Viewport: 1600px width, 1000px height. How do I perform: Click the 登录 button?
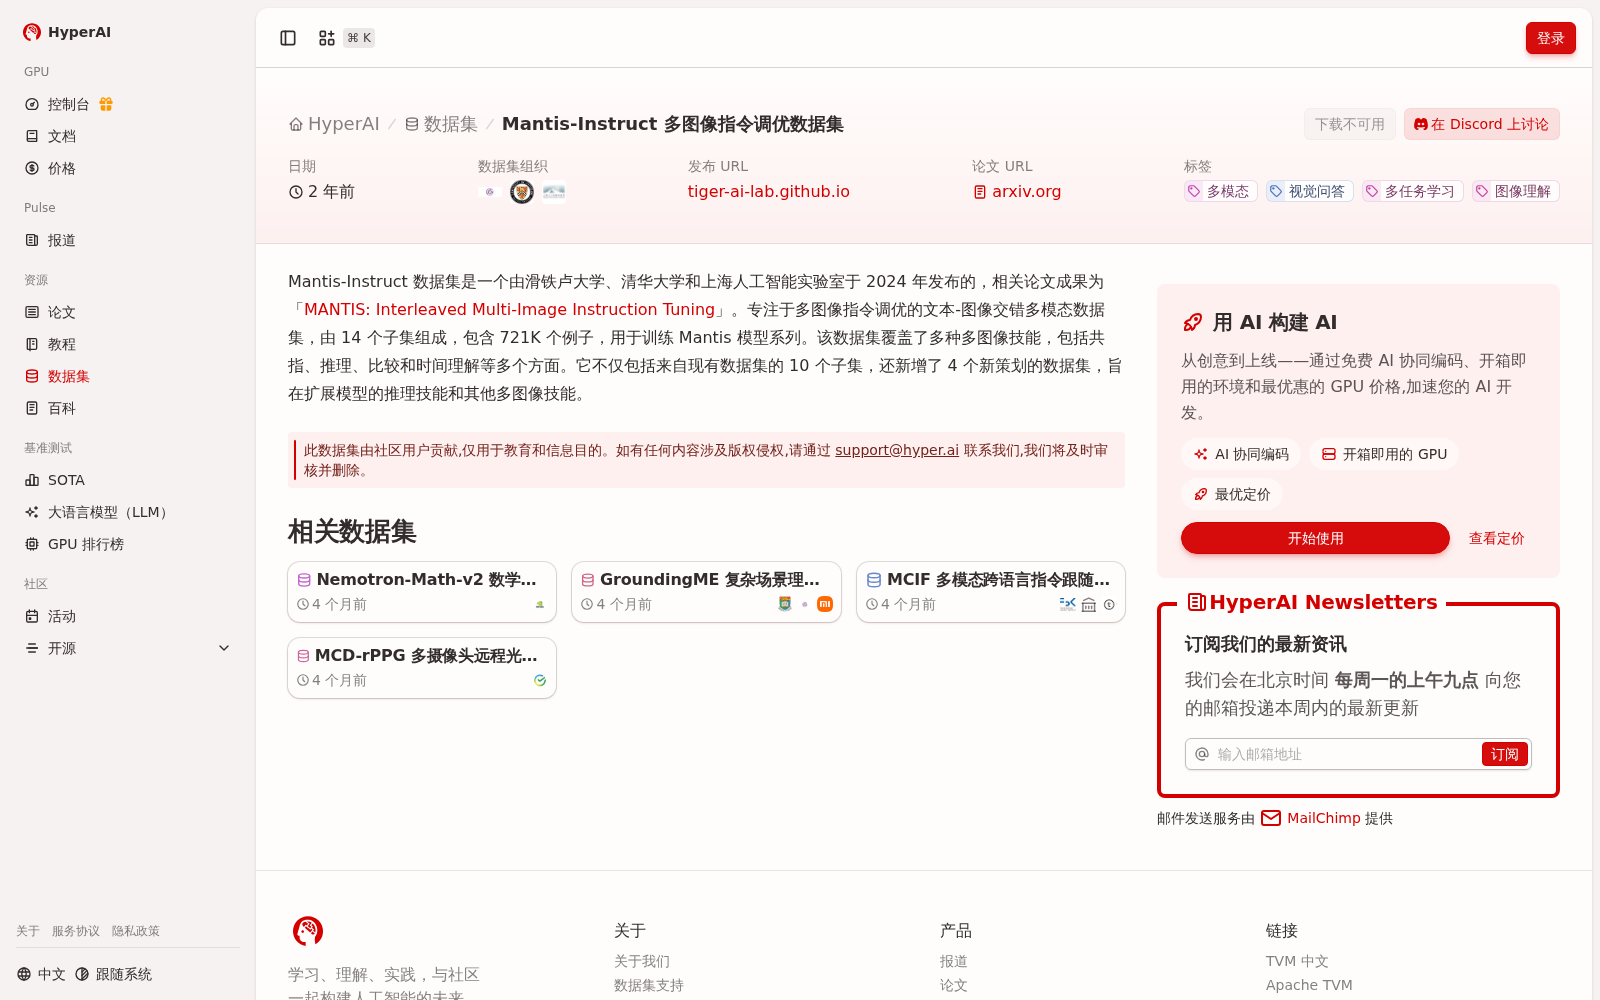(x=1550, y=38)
